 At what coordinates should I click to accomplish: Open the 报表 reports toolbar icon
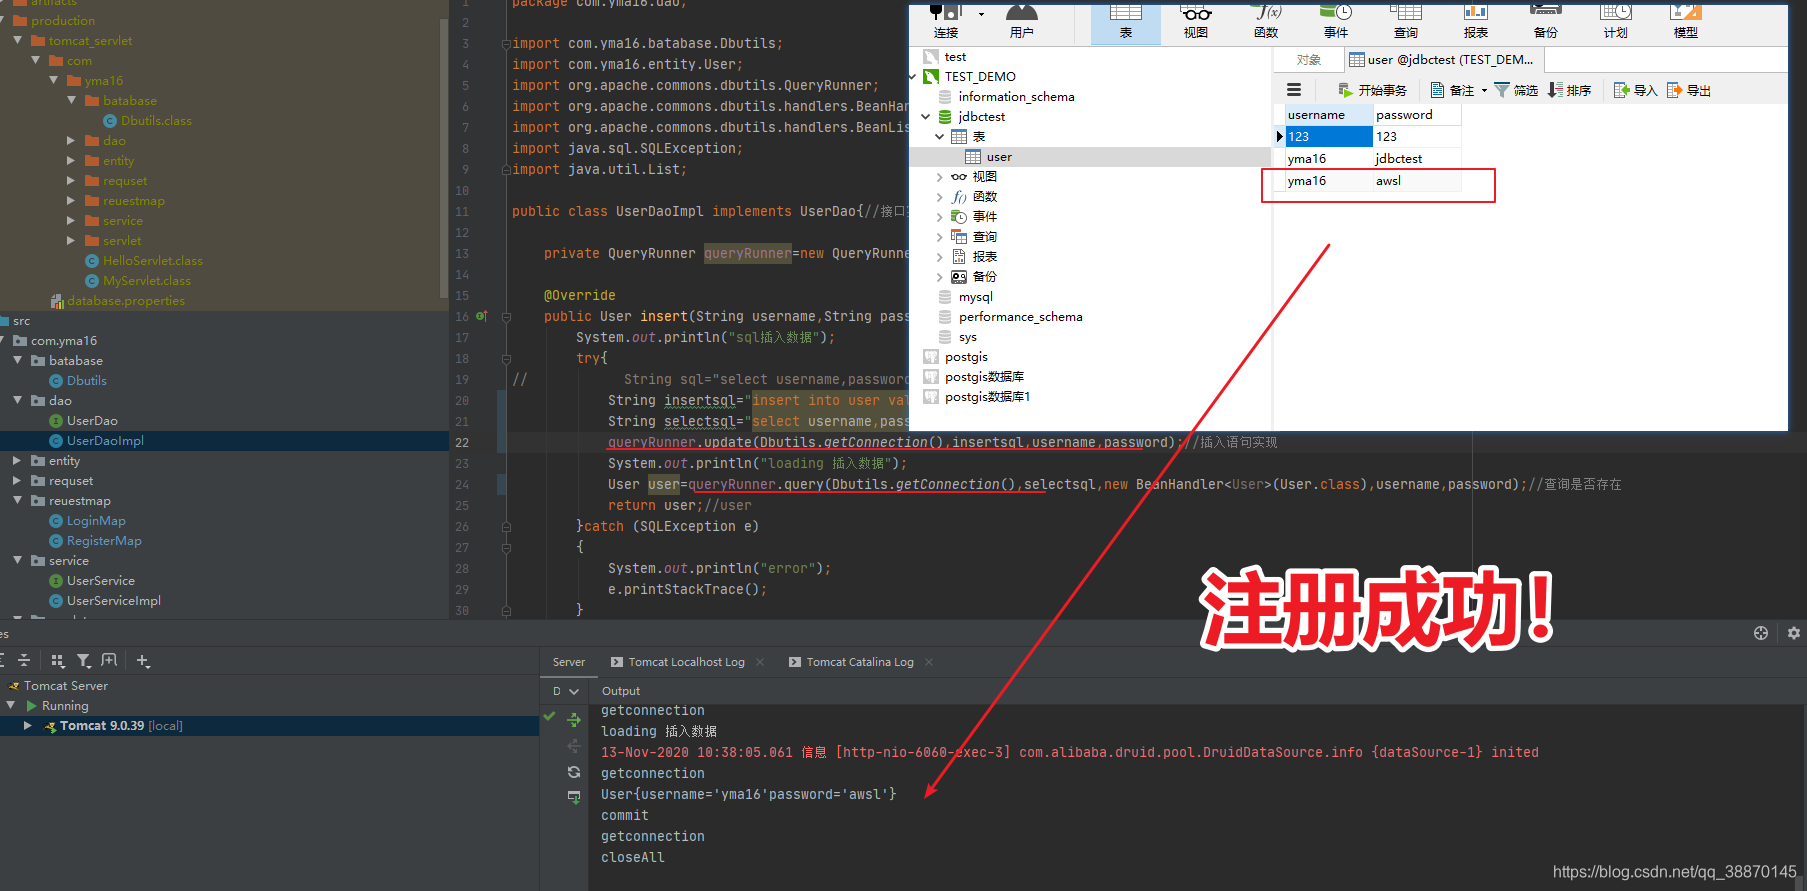tap(1475, 20)
